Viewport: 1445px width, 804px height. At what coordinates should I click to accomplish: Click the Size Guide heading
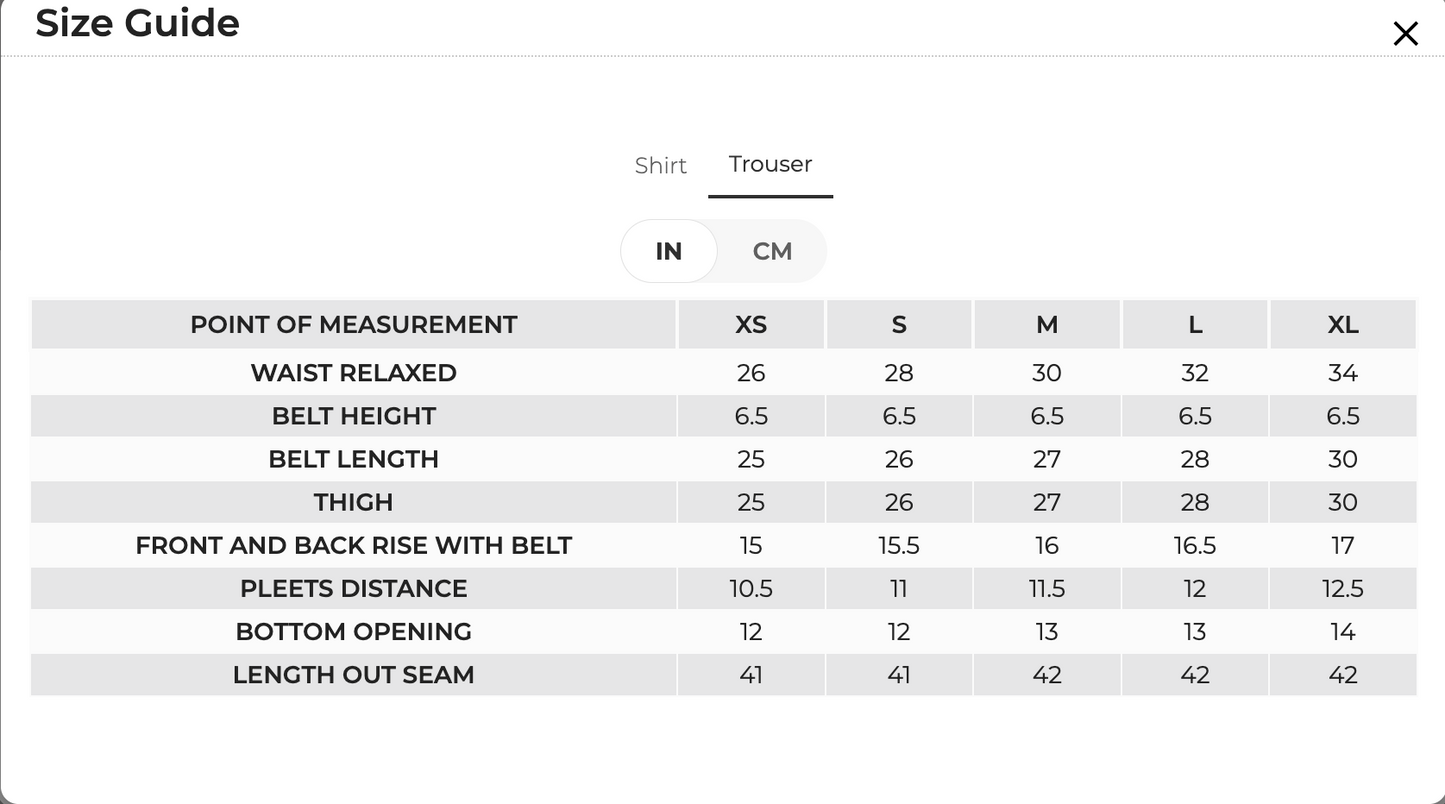(x=138, y=23)
